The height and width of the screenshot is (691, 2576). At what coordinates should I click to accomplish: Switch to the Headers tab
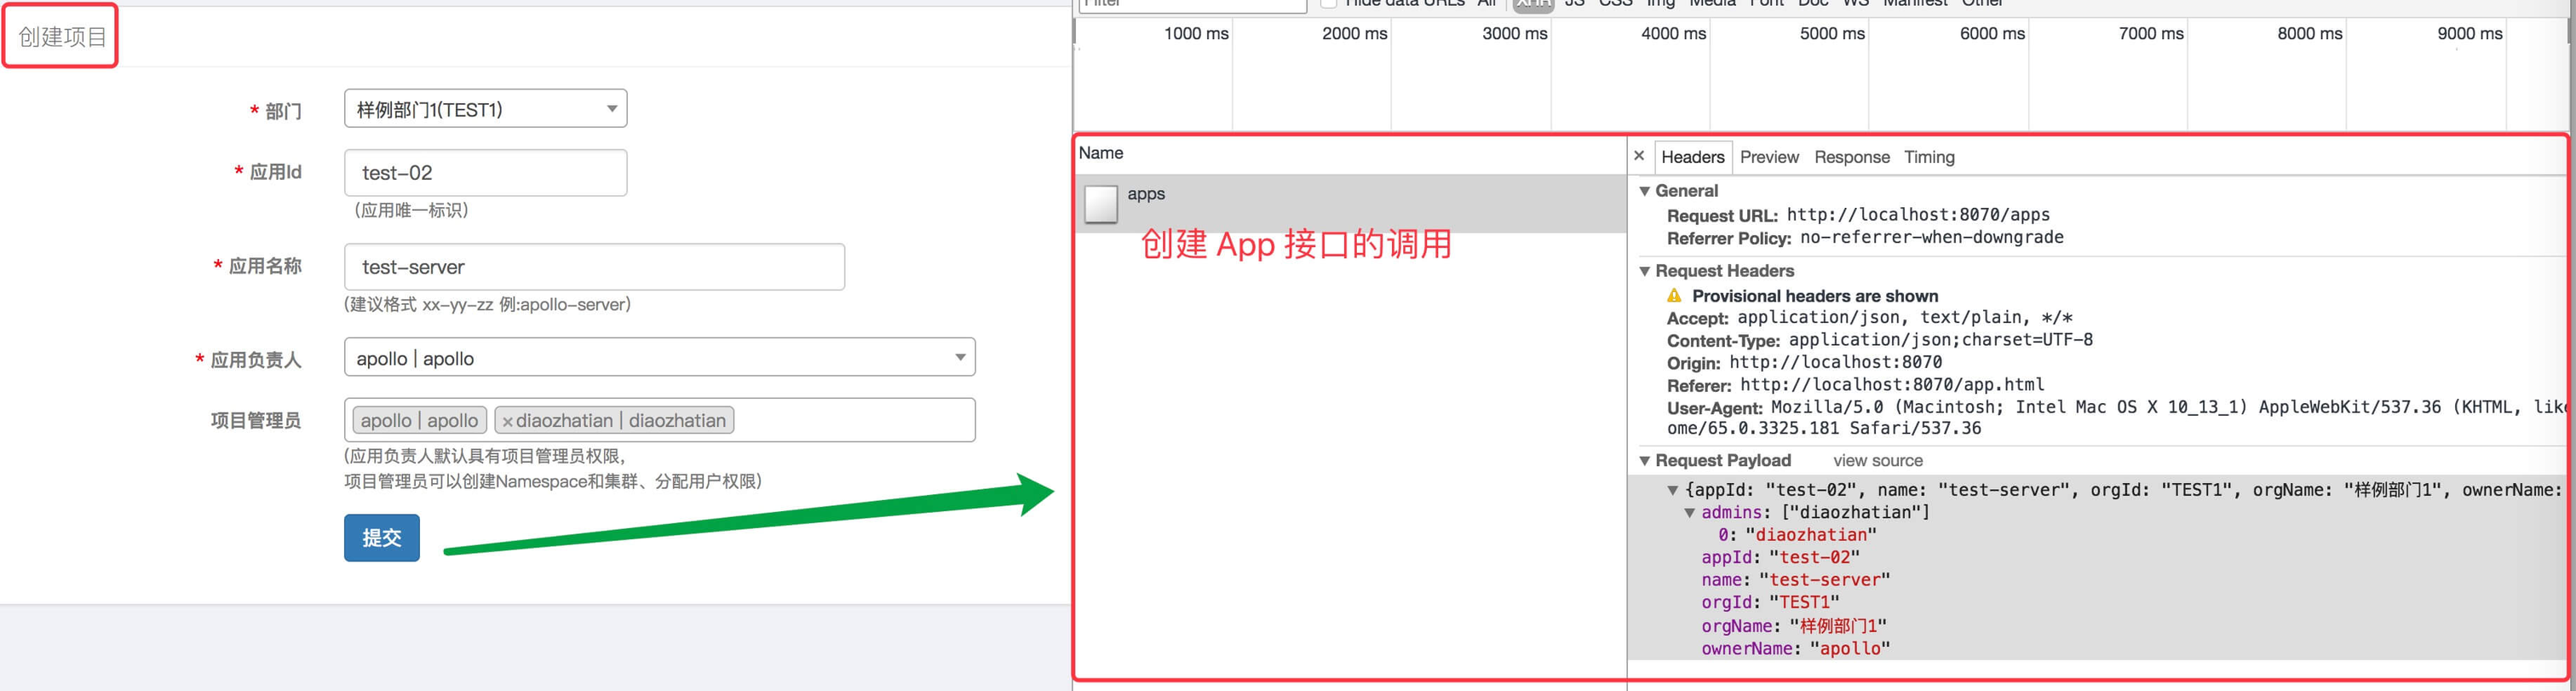pyautogui.click(x=1692, y=157)
